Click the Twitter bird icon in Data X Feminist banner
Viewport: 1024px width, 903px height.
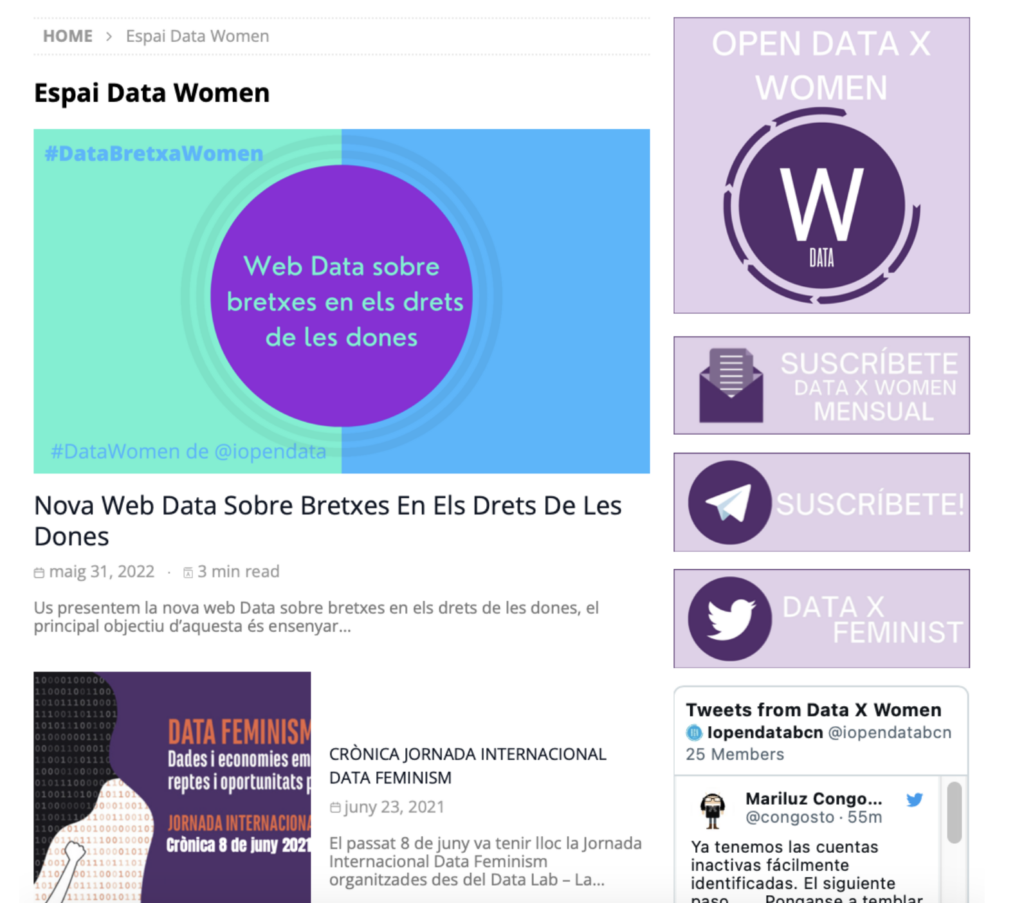(x=730, y=618)
